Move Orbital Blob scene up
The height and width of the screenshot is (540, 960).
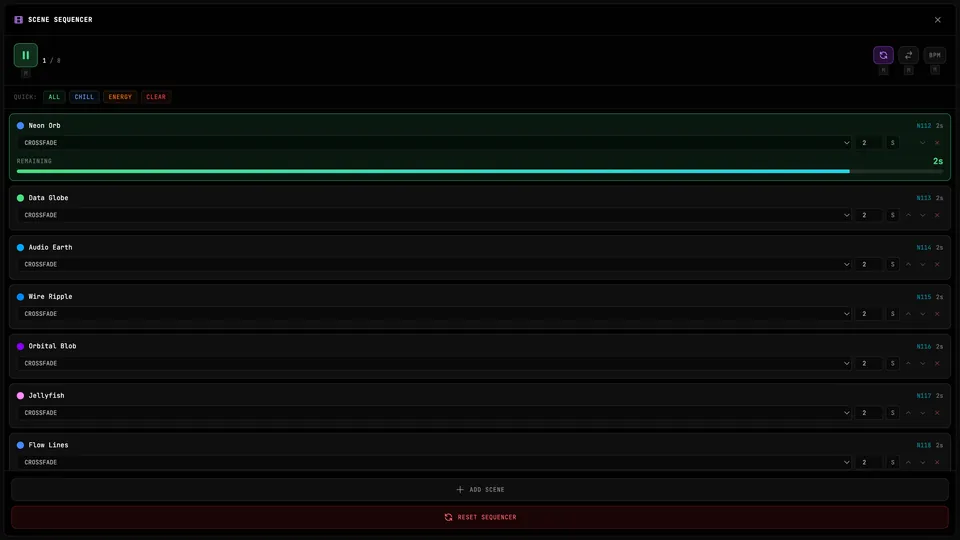click(909, 363)
